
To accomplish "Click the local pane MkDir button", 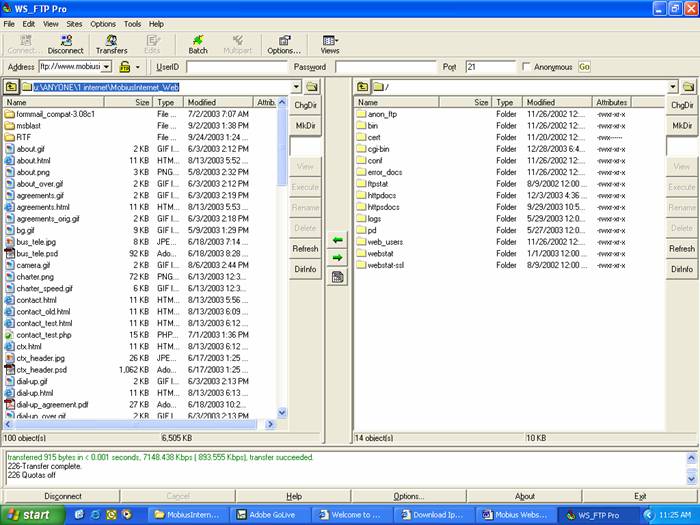I will point(305,126).
